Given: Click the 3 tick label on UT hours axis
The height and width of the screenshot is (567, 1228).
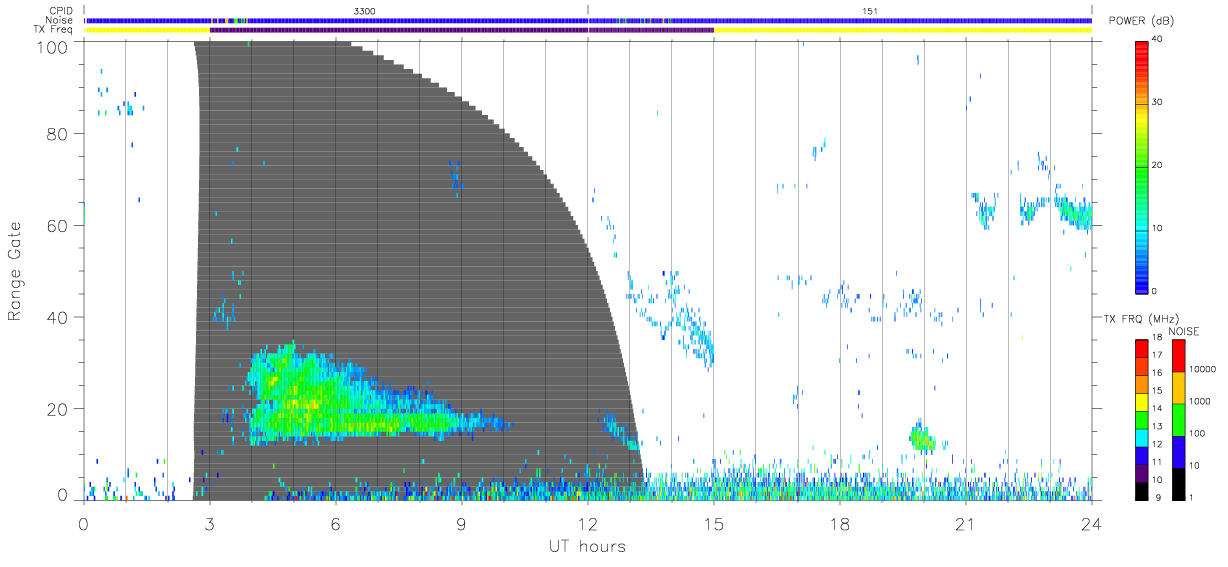Looking at the screenshot, I should [x=209, y=523].
